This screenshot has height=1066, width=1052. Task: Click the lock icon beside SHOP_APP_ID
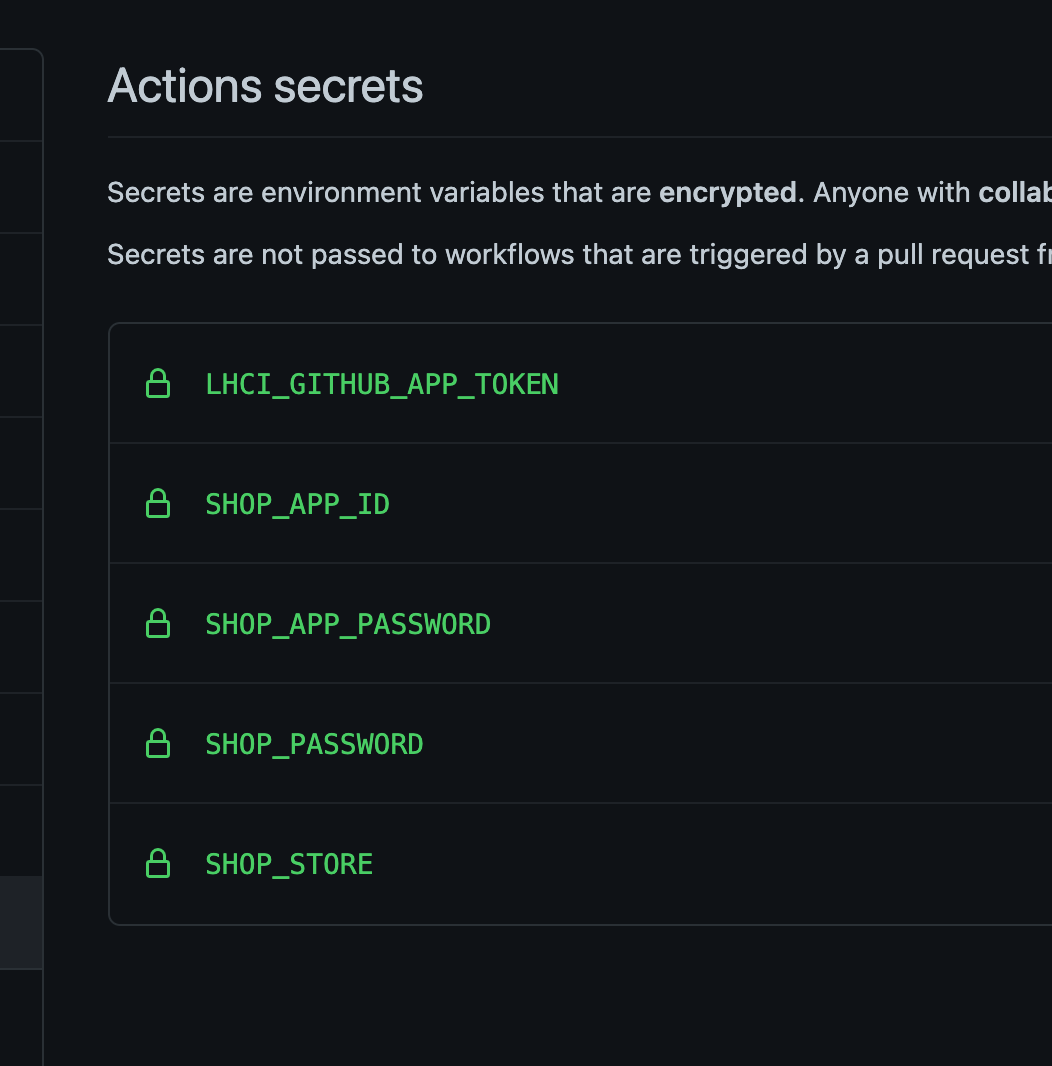pyautogui.click(x=158, y=503)
